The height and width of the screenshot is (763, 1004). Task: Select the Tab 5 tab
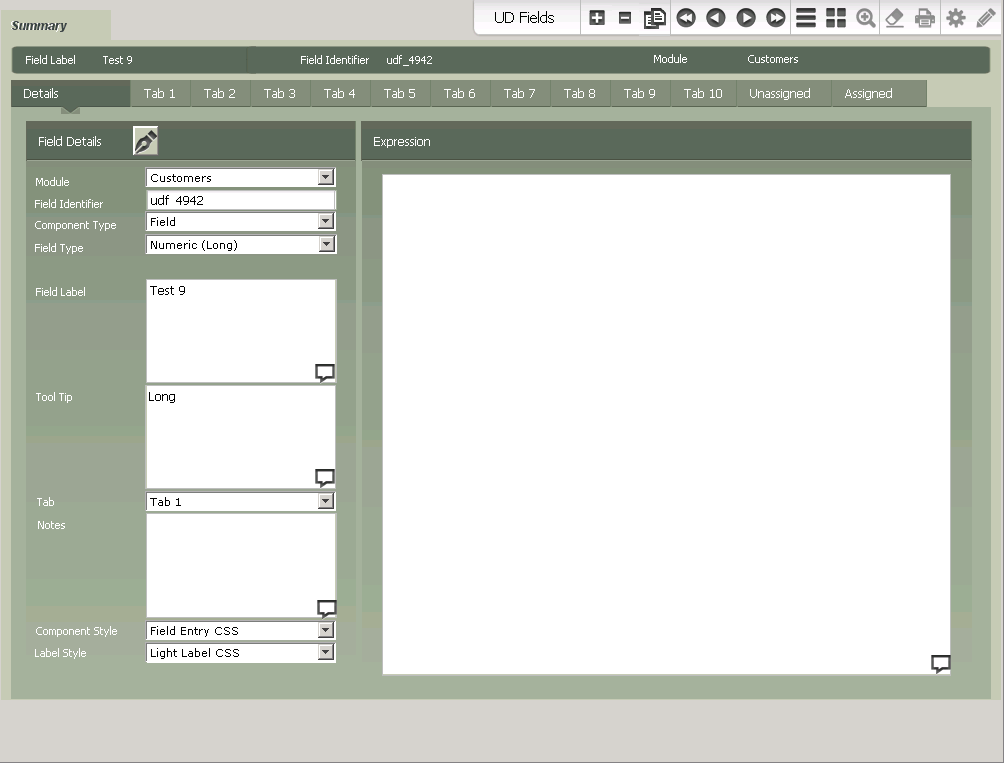coord(399,93)
